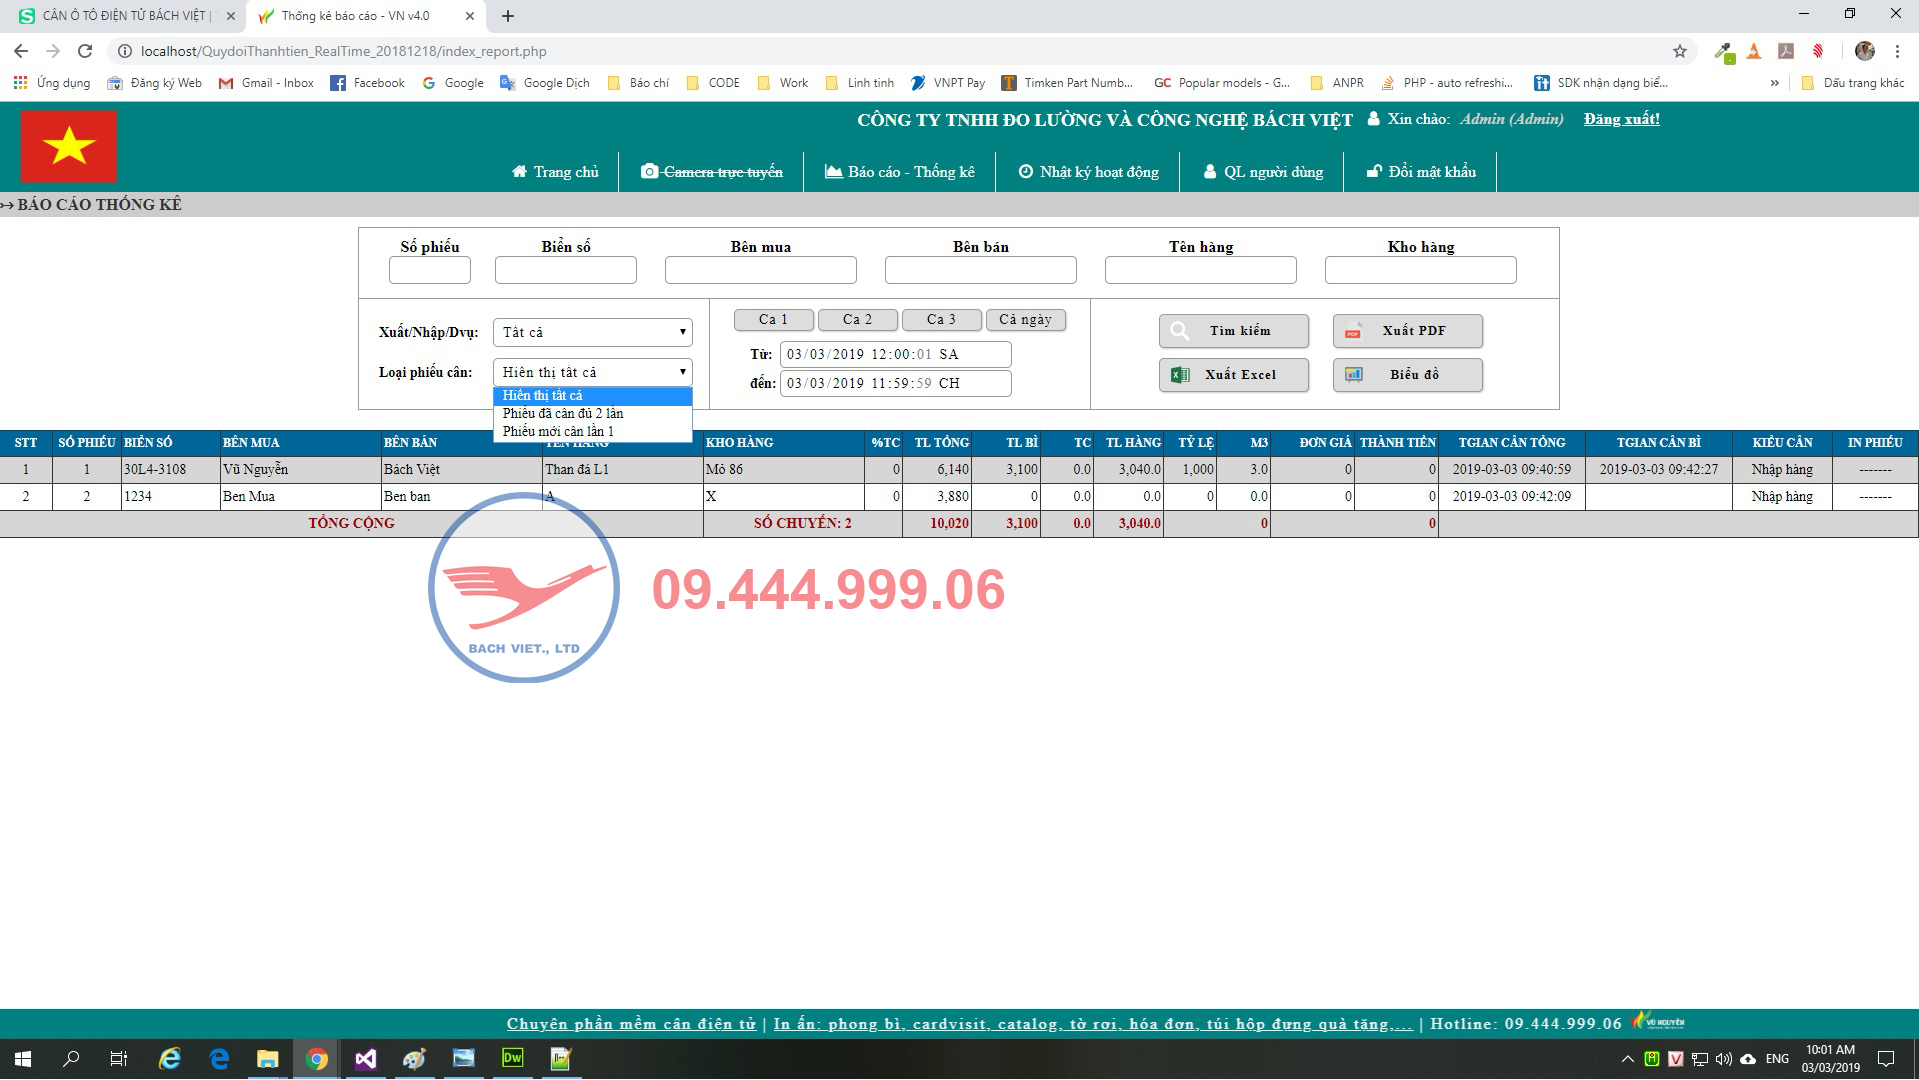Click the Tìm kiếm search button
This screenshot has width=1919, height=1080.
[x=1234, y=331]
